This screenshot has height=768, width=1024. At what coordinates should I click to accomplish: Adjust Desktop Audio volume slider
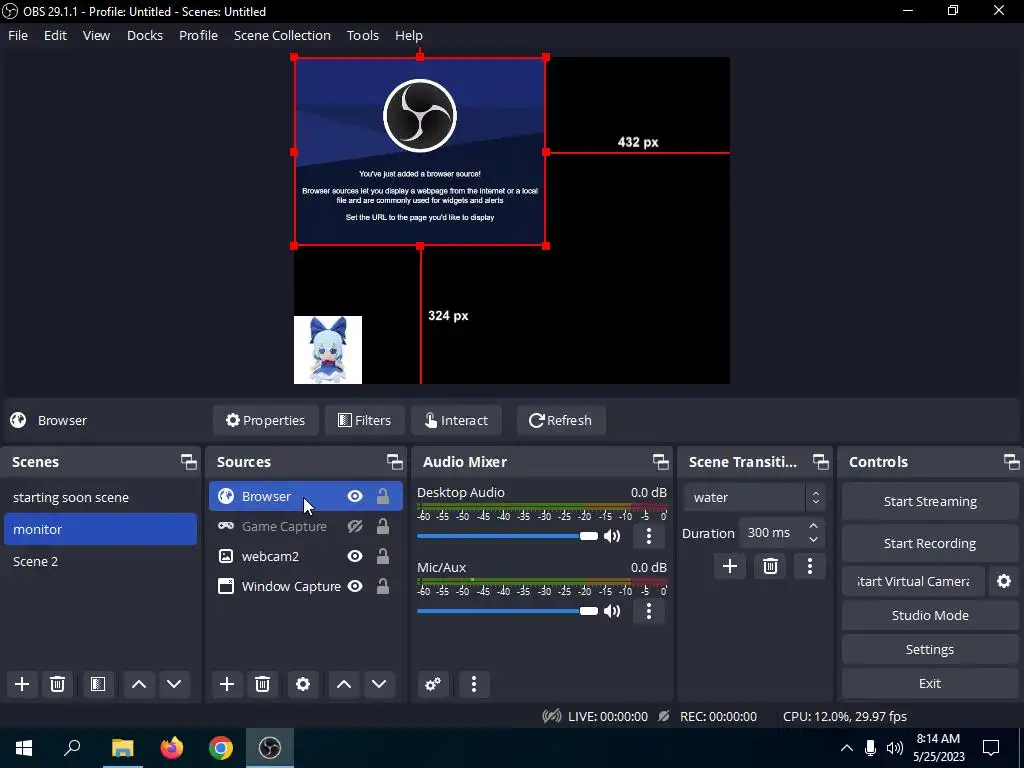tap(507, 536)
